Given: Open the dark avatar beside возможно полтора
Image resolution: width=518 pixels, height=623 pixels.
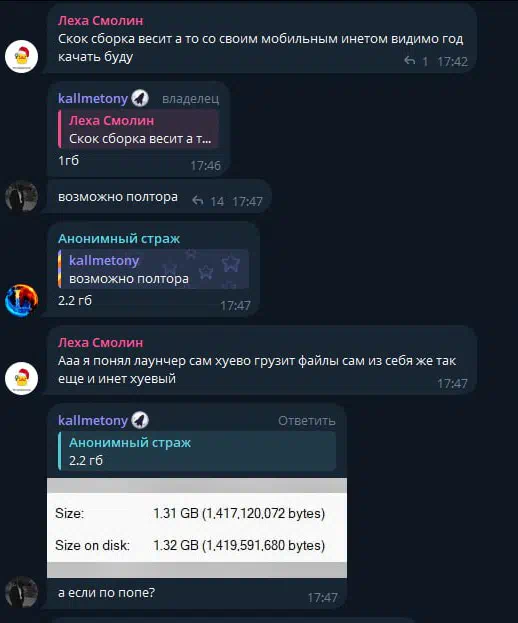Looking at the screenshot, I should click(21, 196).
